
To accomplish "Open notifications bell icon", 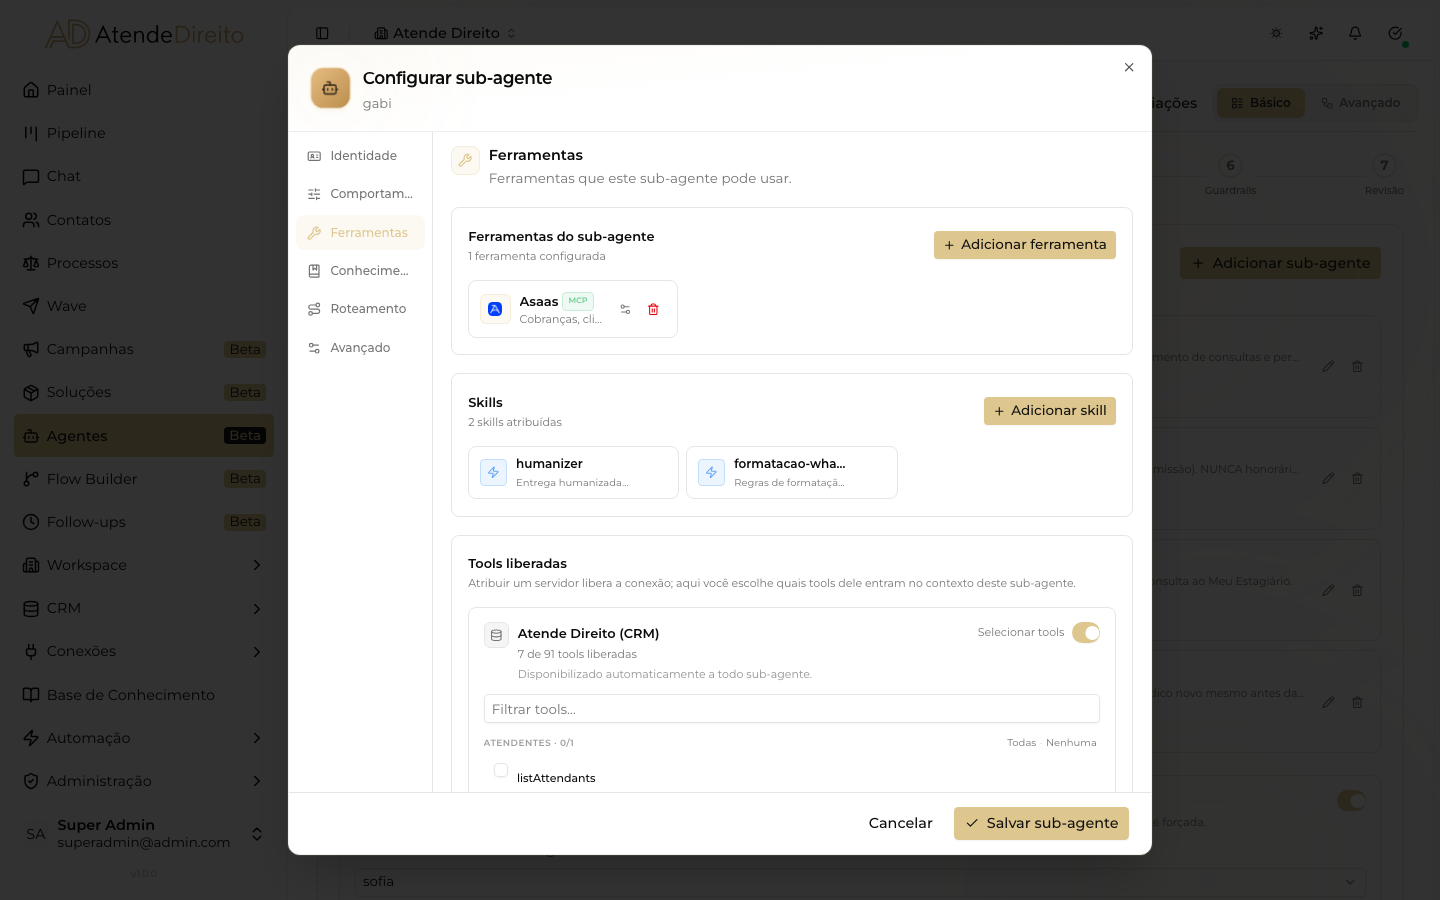I will 1355,33.
